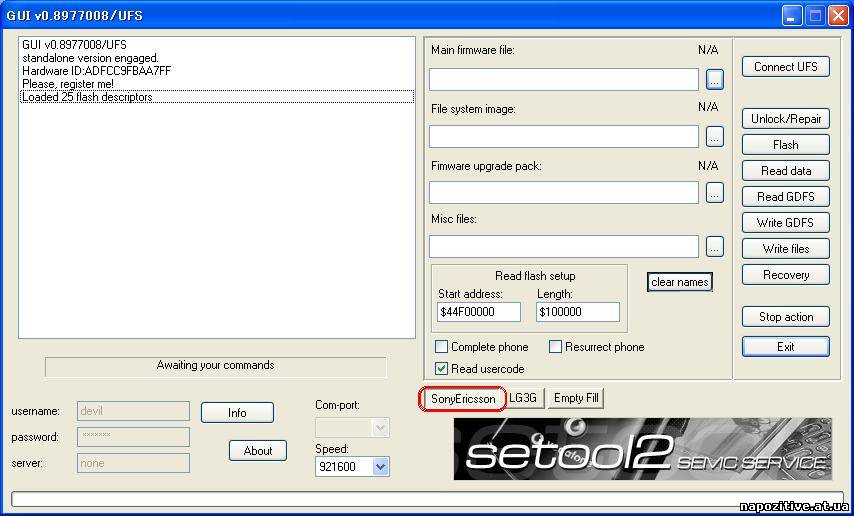Click Read GDFS button
The width and height of the screenshot is (854, 516).
click(785, 197)
